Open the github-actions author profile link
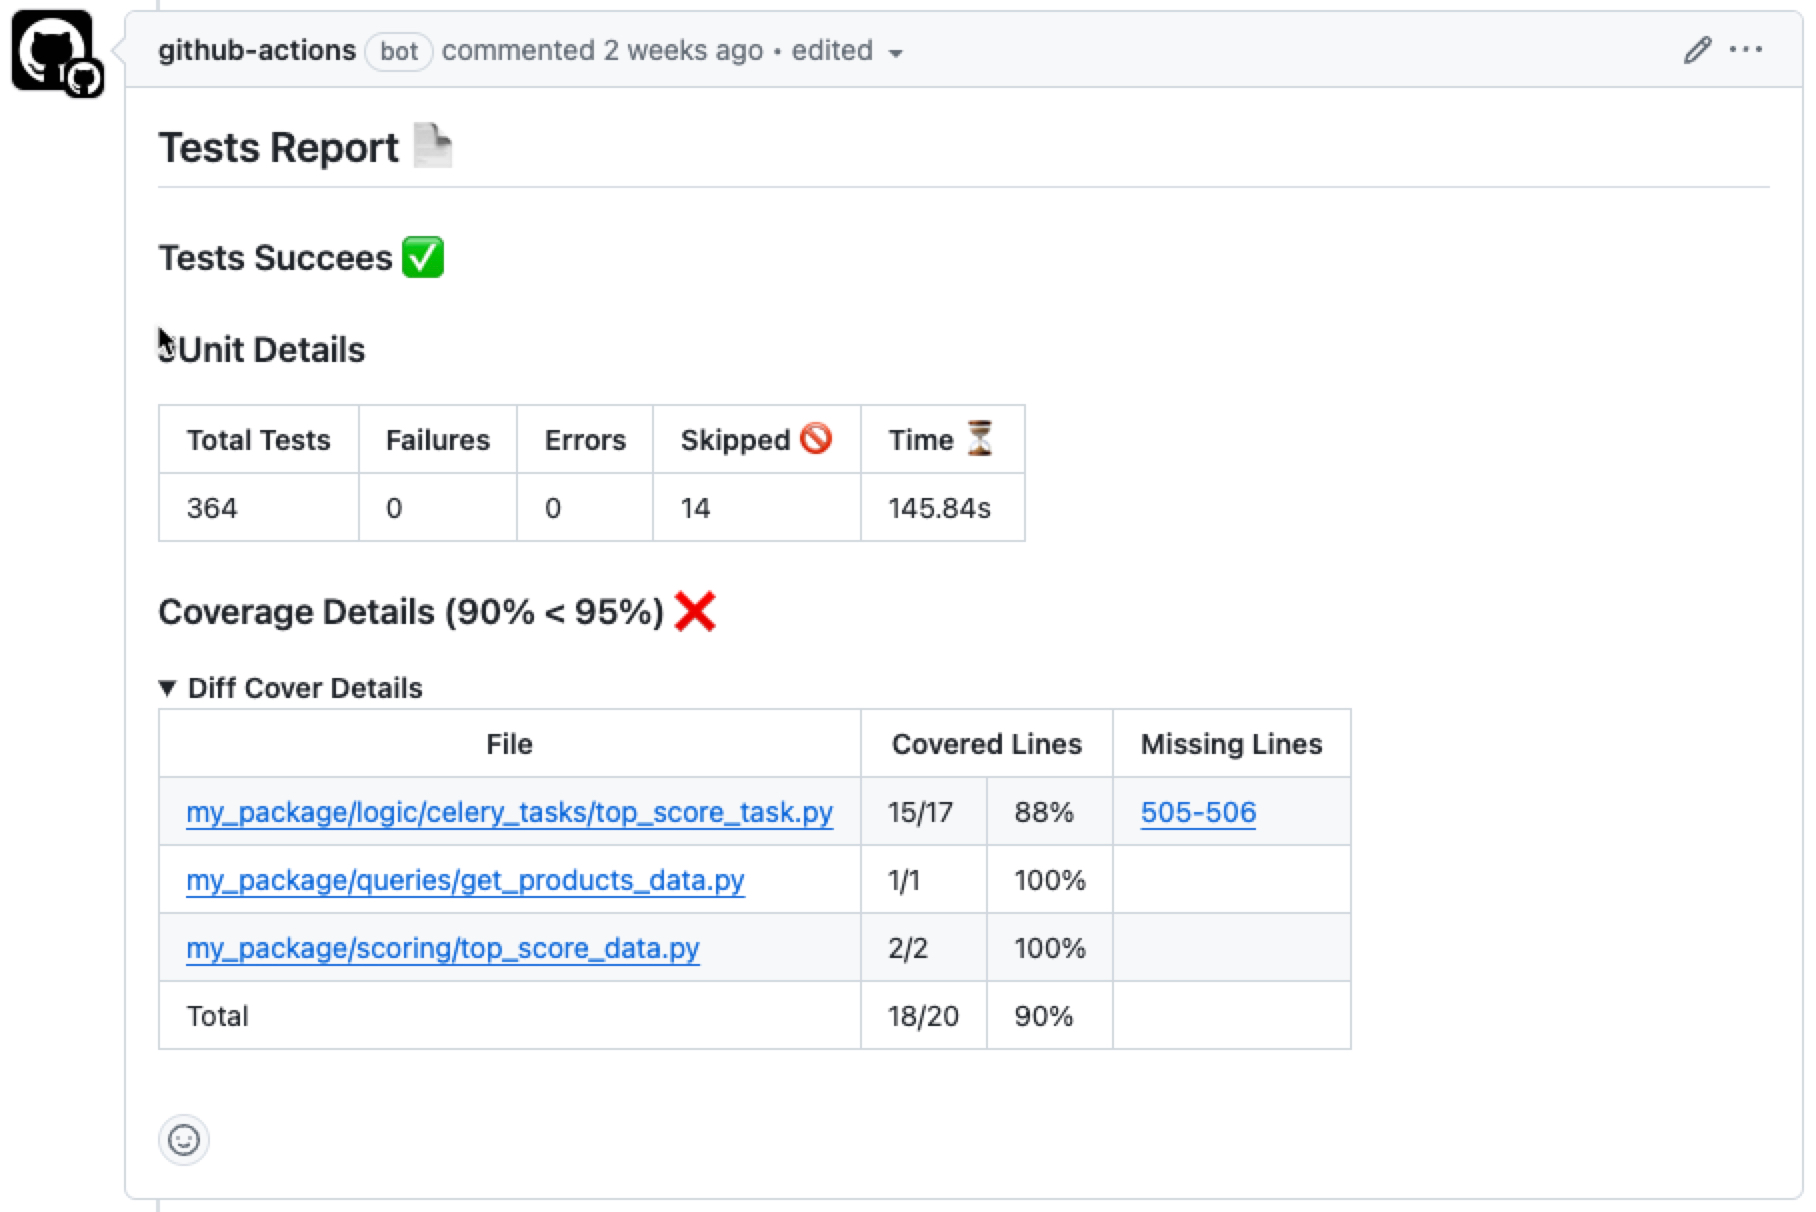Viewport: 1816px width, 1212px height. tap(257, 50)
